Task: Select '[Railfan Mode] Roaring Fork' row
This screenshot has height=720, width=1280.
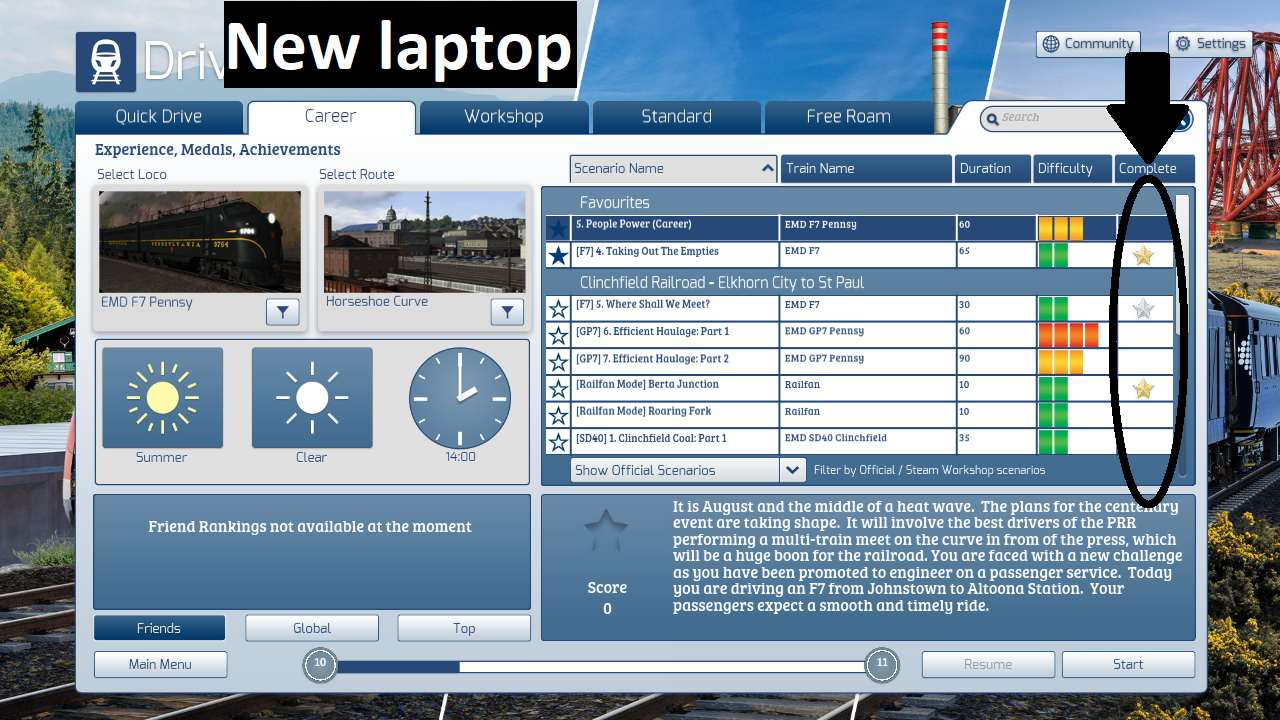Action: click(860, 415)
